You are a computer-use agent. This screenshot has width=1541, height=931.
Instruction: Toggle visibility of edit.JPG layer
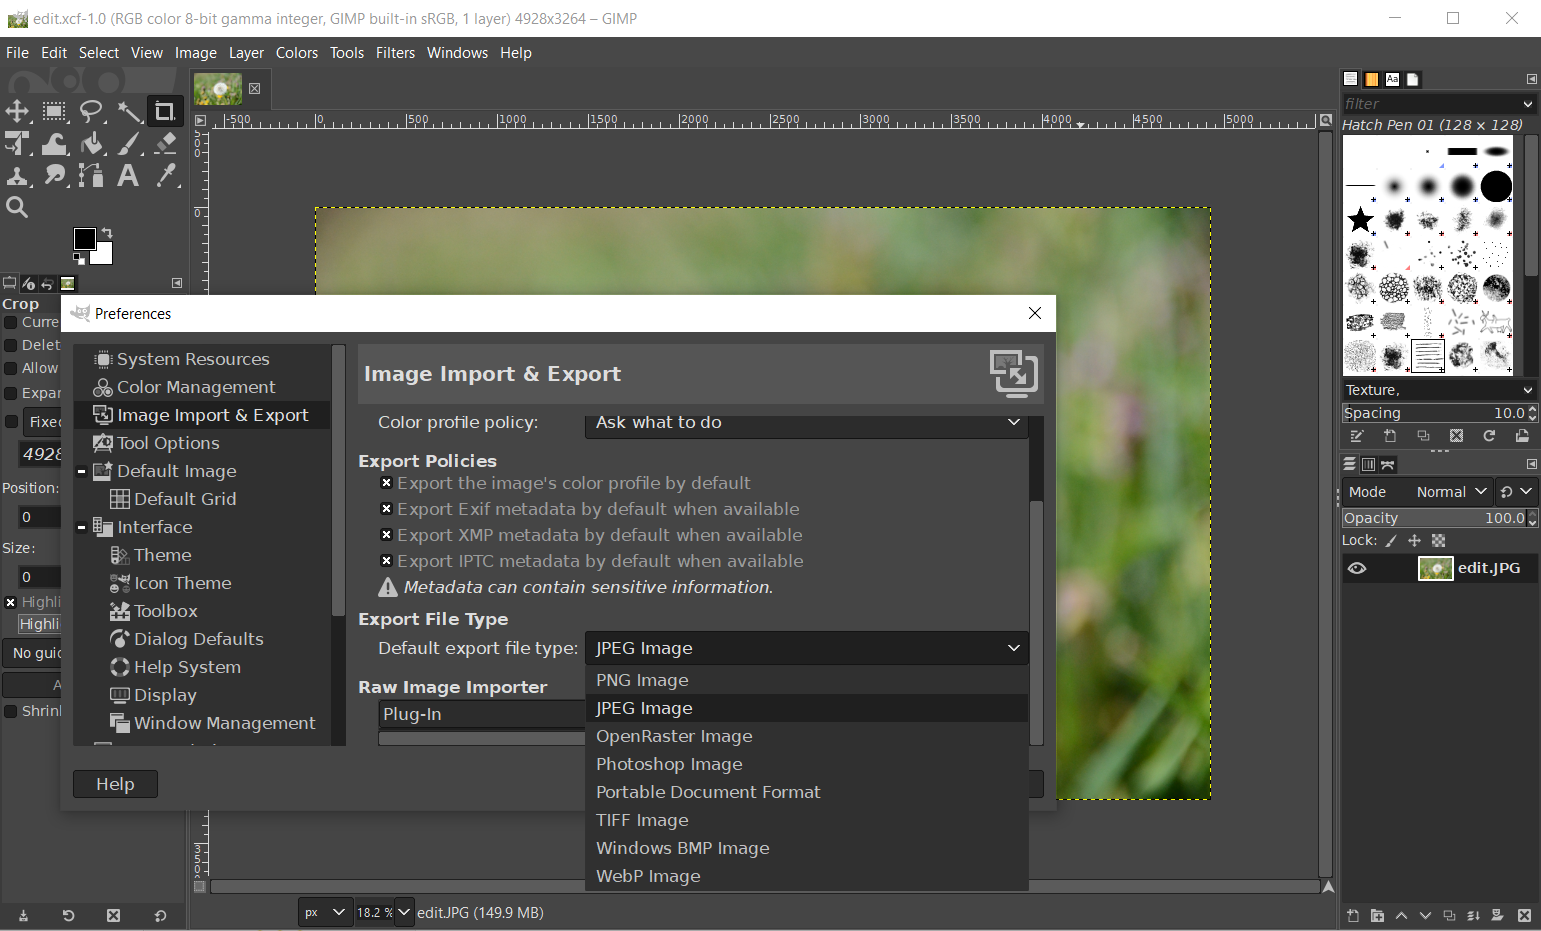pos(1357,568)
